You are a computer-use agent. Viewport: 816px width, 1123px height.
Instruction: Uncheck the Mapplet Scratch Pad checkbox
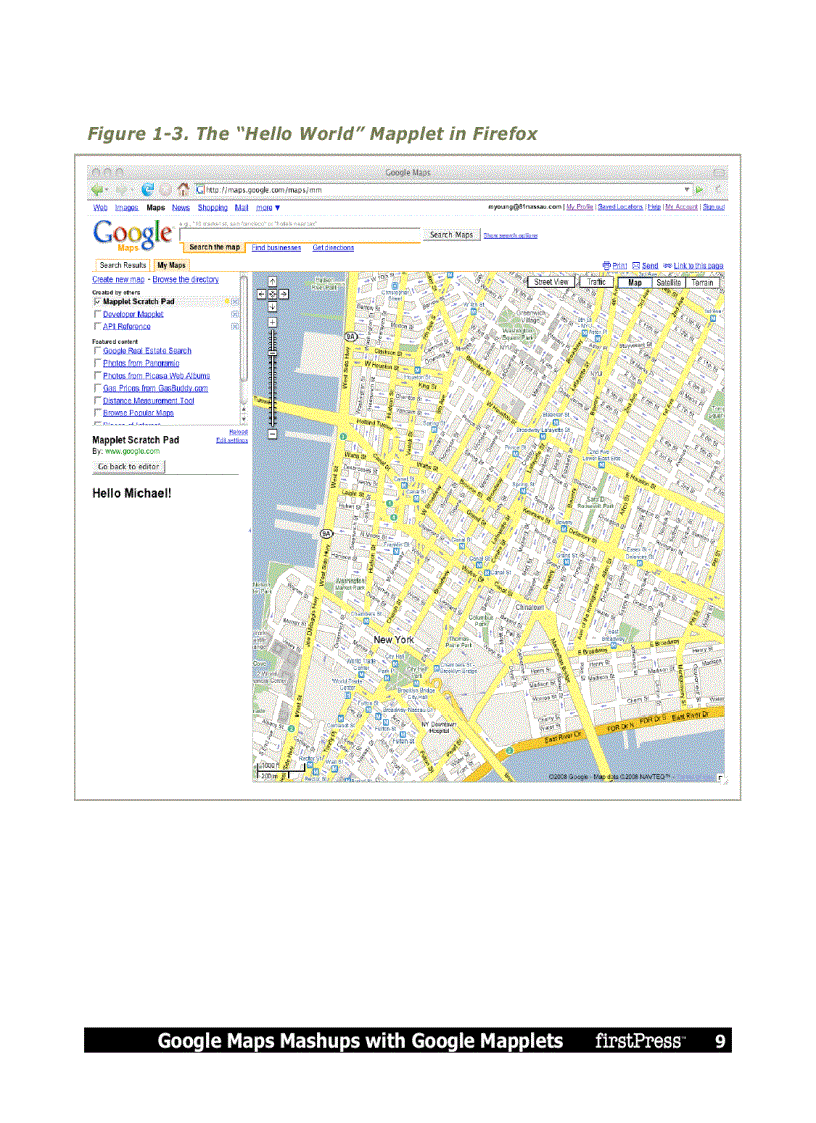[x=97, y=300]
